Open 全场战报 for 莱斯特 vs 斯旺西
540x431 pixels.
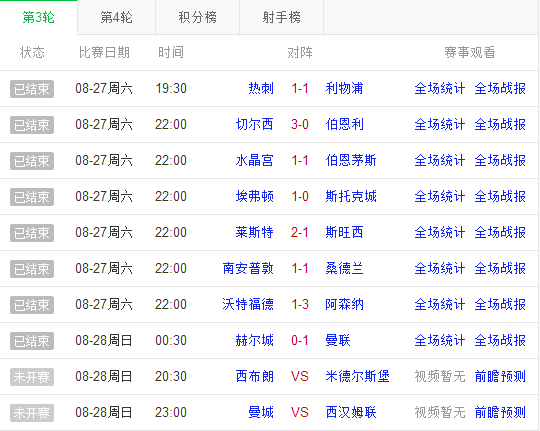[x=500, y=233]
